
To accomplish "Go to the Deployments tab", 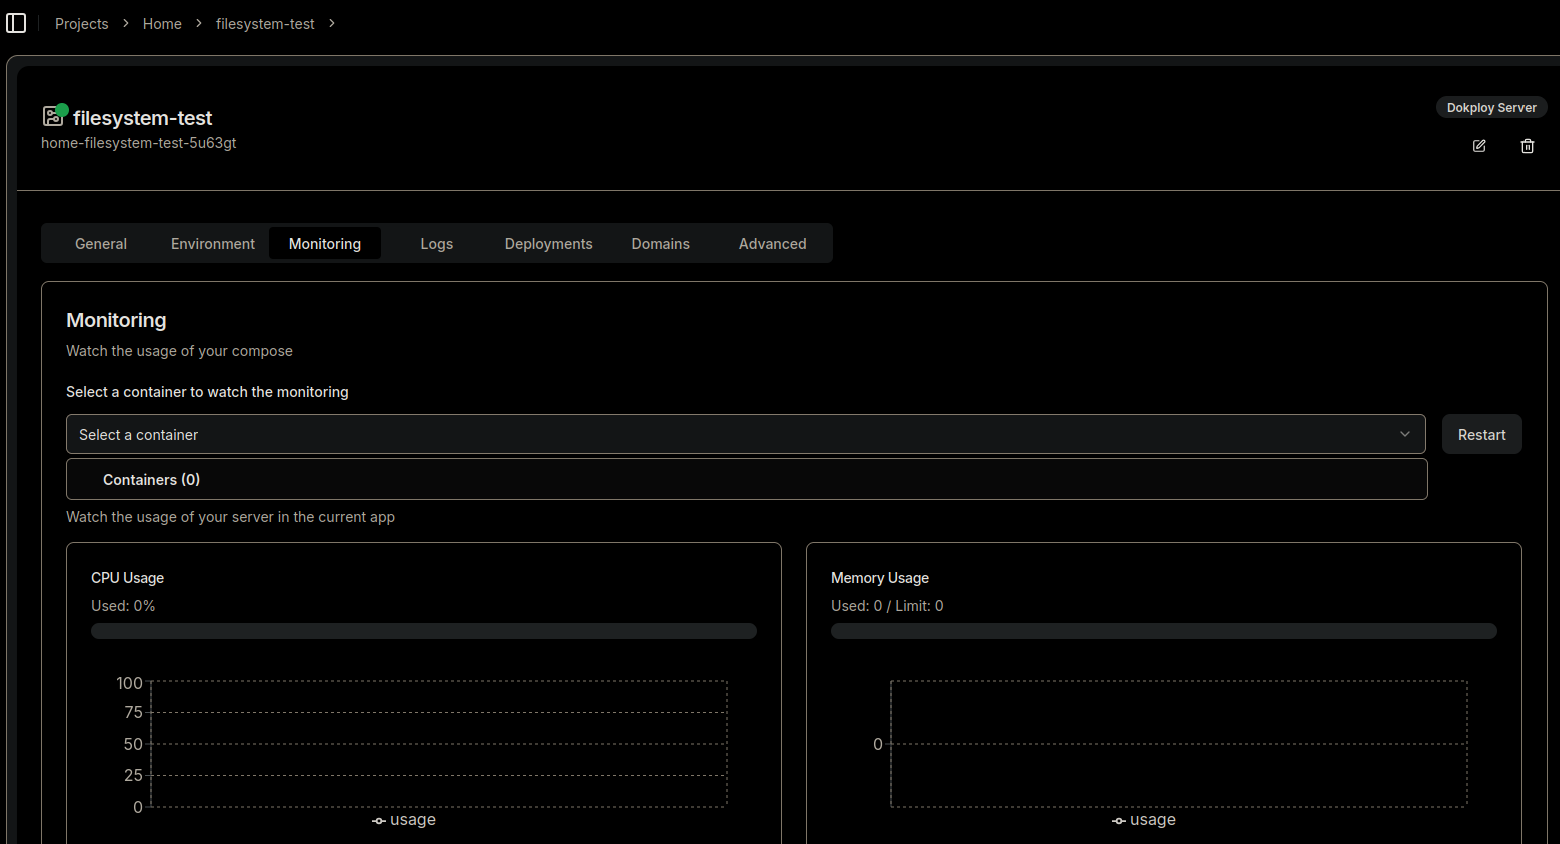I will (549, 243).
